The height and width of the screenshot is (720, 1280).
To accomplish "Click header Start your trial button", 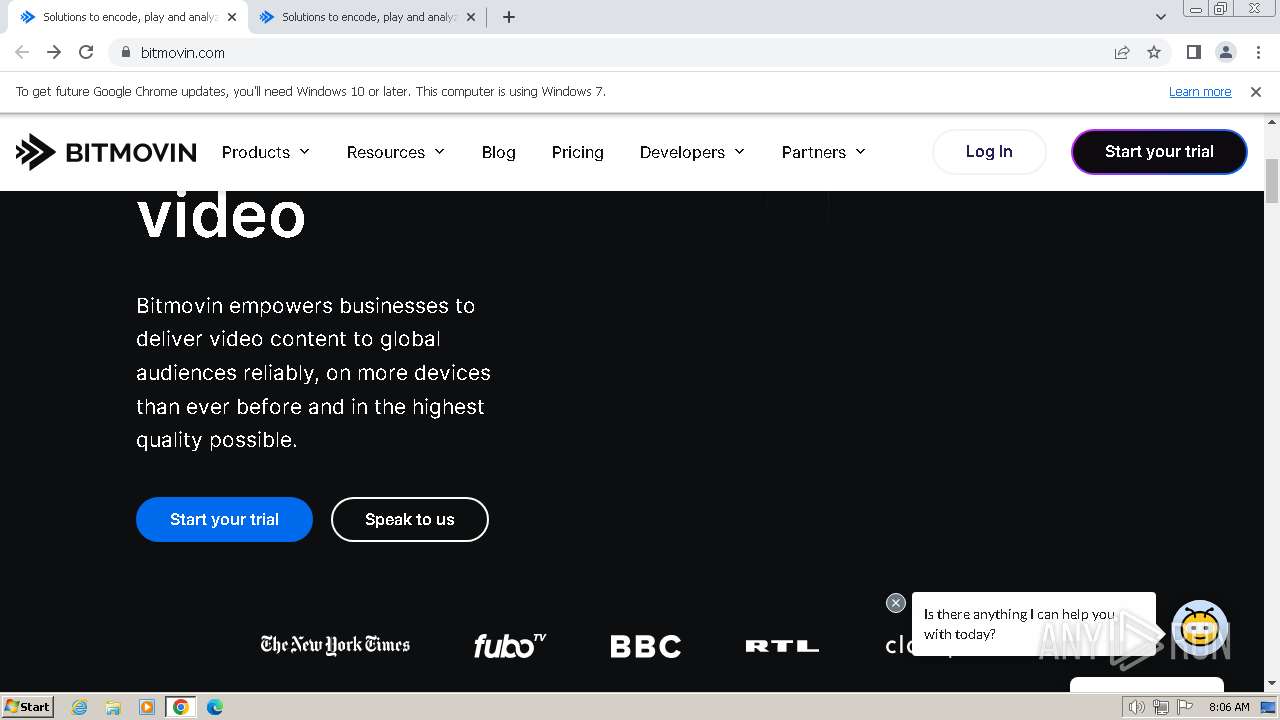I will tap(1159, 152).
